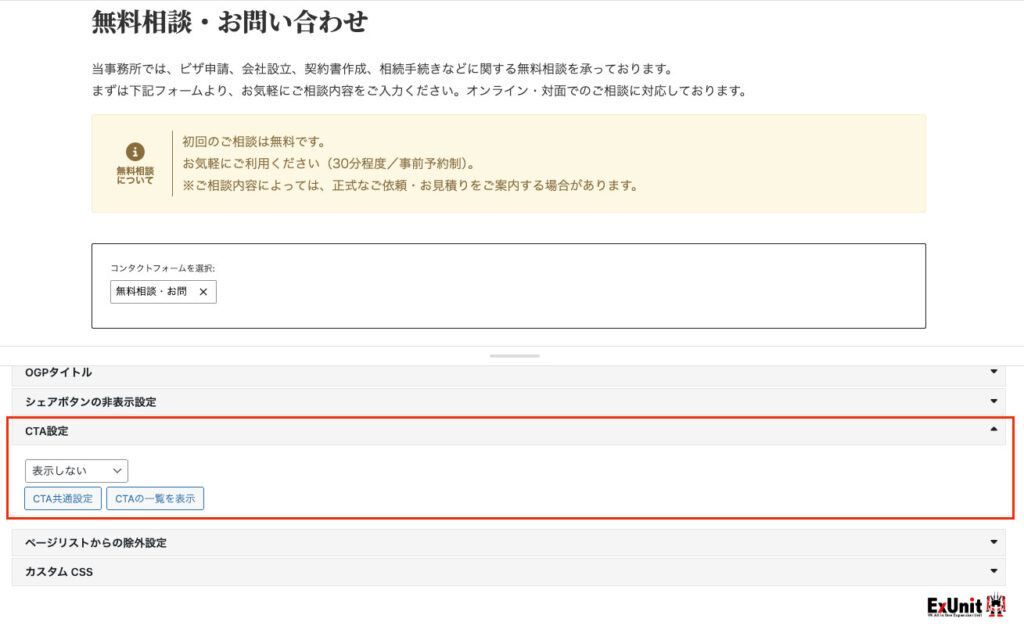Expand the OGPタイトル panel arrow
Screen dimensions: 1024x633
993,372
